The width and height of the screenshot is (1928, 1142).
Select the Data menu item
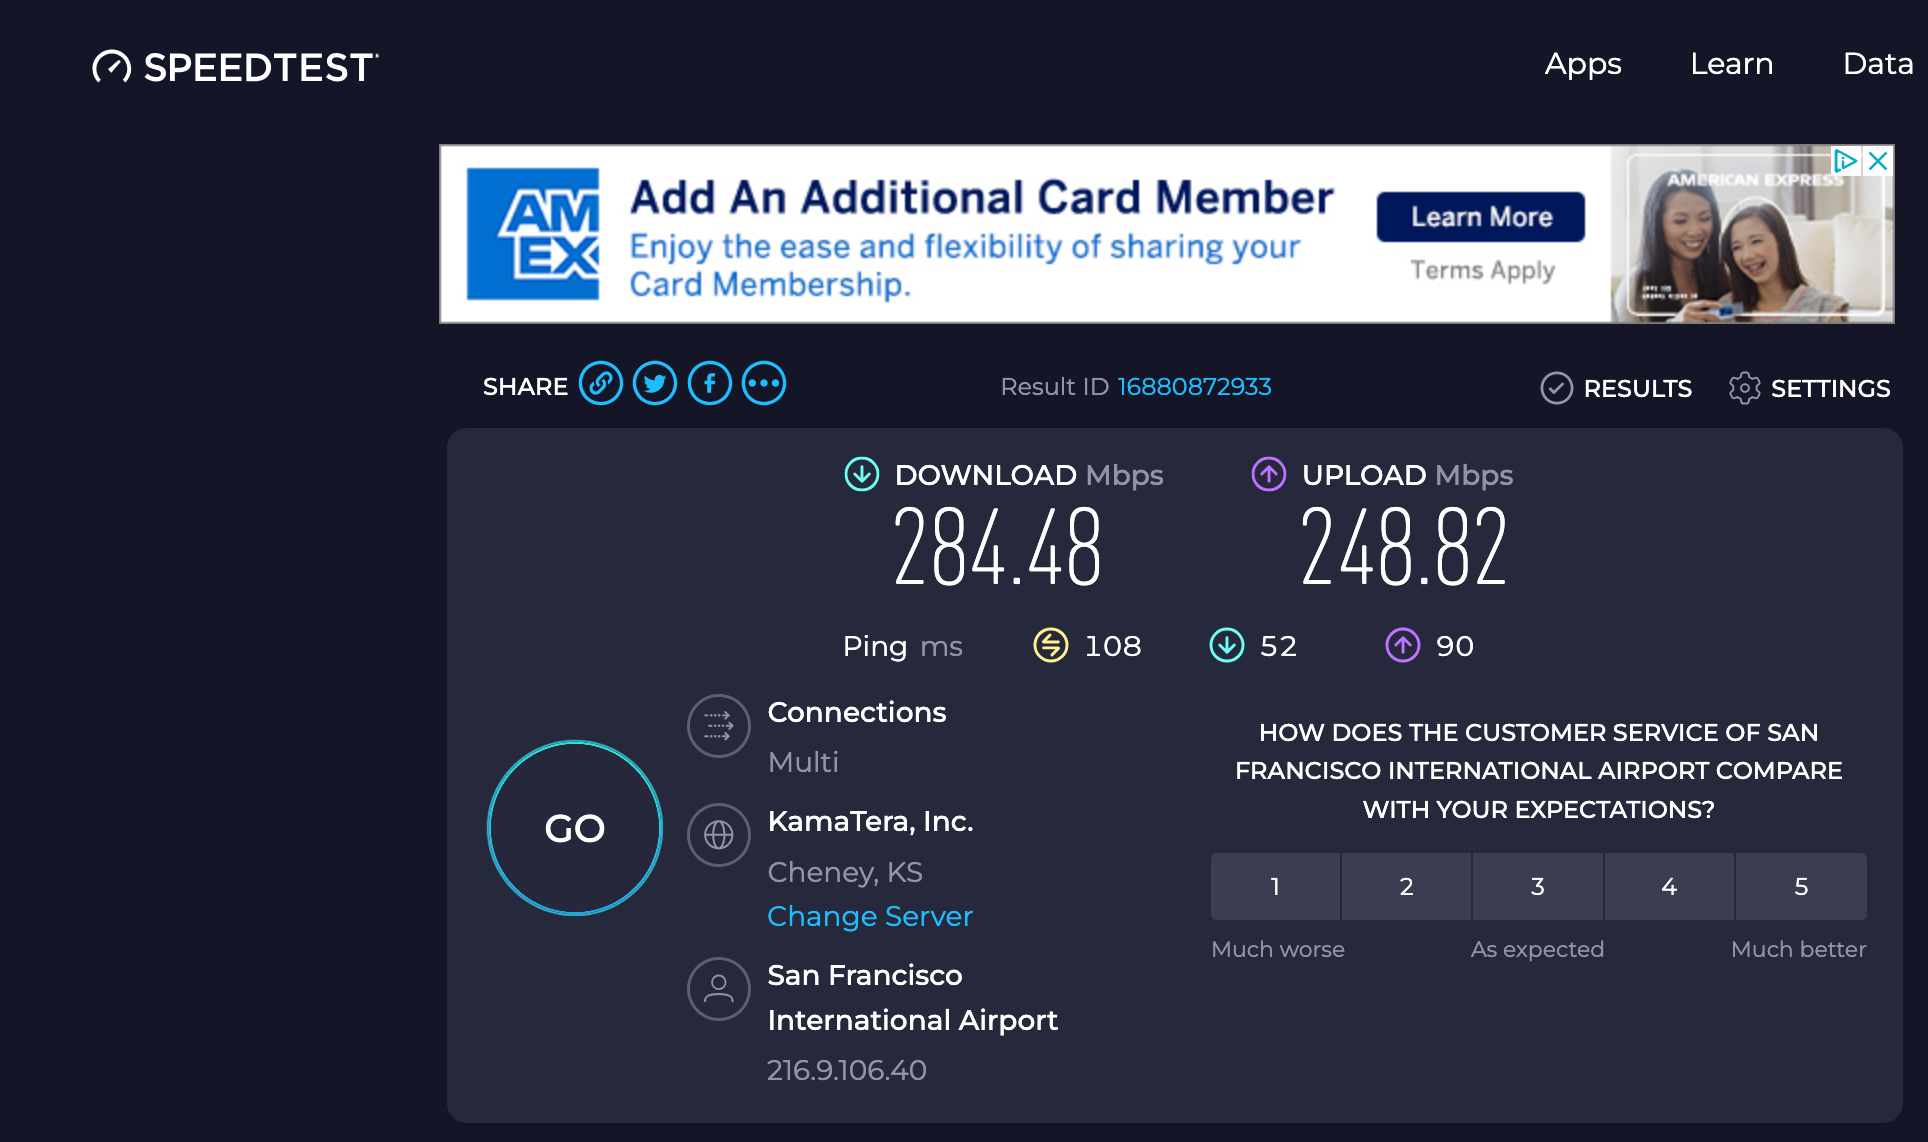[x=1878, y=64]
